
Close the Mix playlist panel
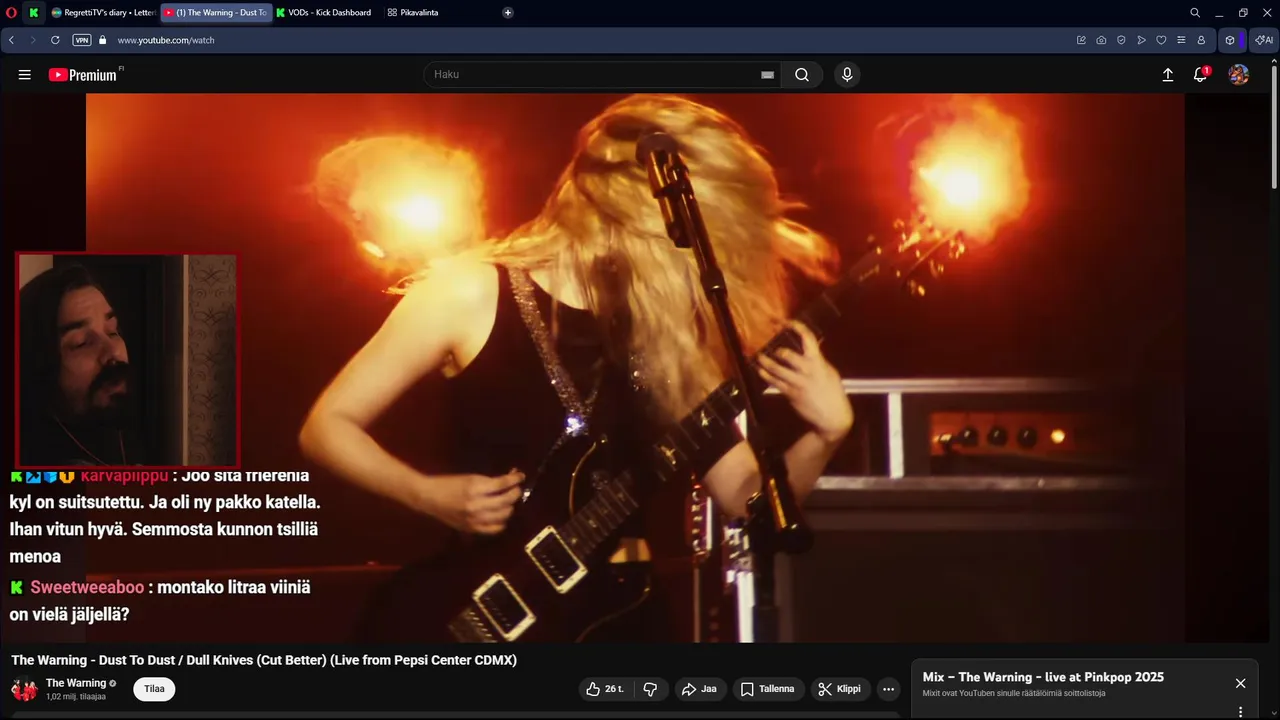click(x=1240, y=683)
